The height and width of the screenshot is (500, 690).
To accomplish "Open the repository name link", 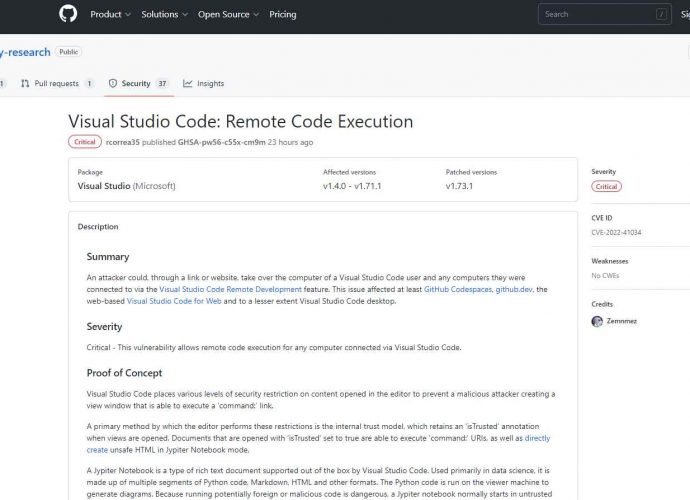I will pos(25,52).
